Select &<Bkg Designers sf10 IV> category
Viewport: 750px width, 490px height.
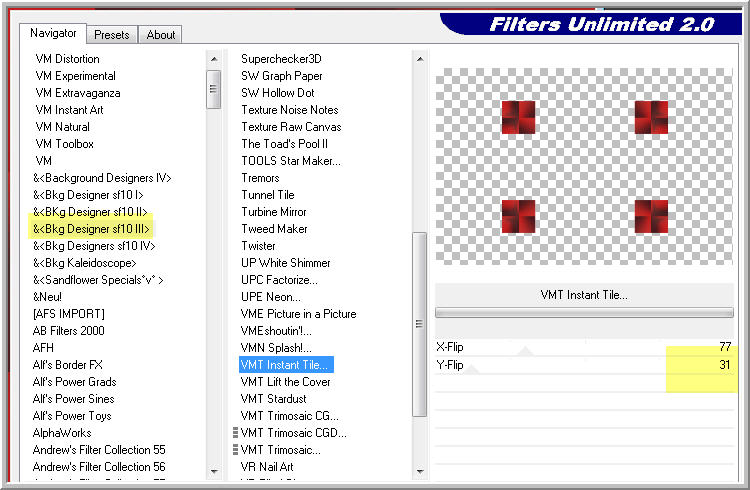click(94, 246)
